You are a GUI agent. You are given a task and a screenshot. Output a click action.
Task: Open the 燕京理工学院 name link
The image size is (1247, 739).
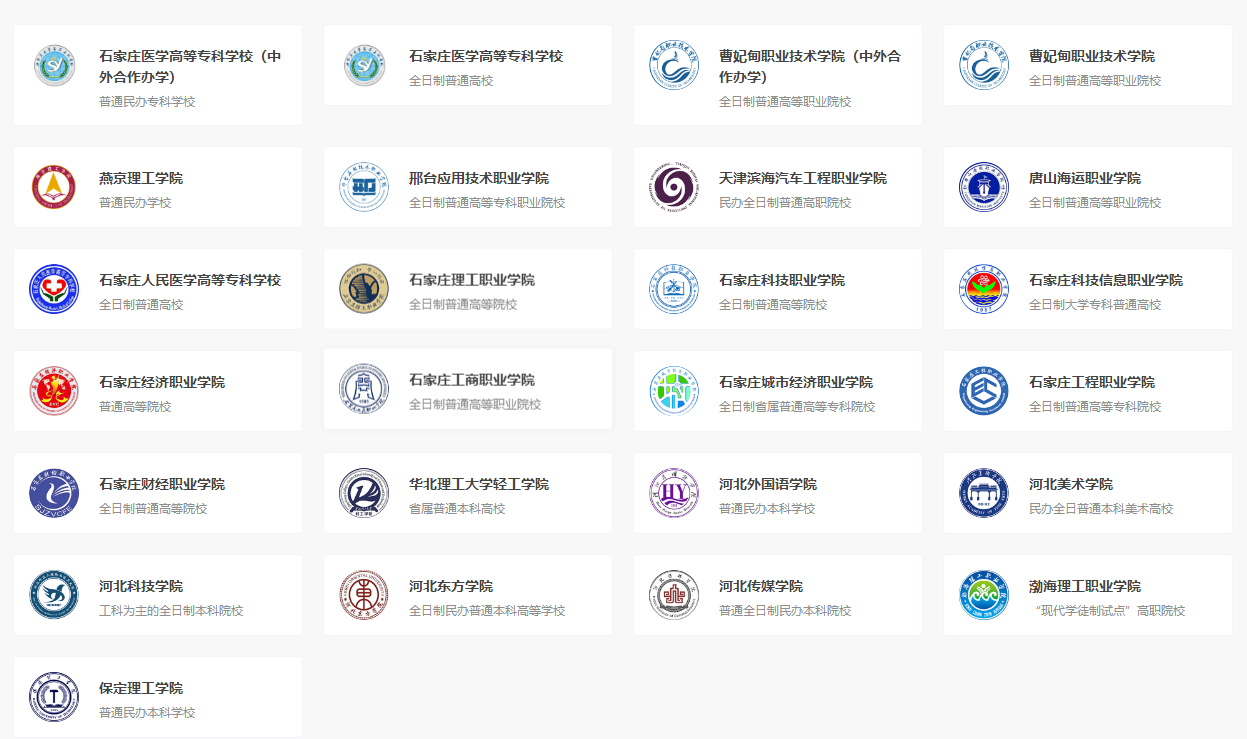[141, 178]
